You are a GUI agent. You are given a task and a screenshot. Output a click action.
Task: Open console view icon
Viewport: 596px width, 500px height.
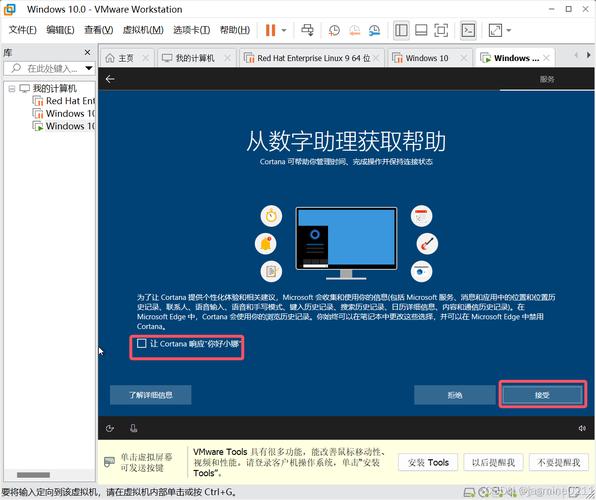pyautogui.click(x=468, y=30)
